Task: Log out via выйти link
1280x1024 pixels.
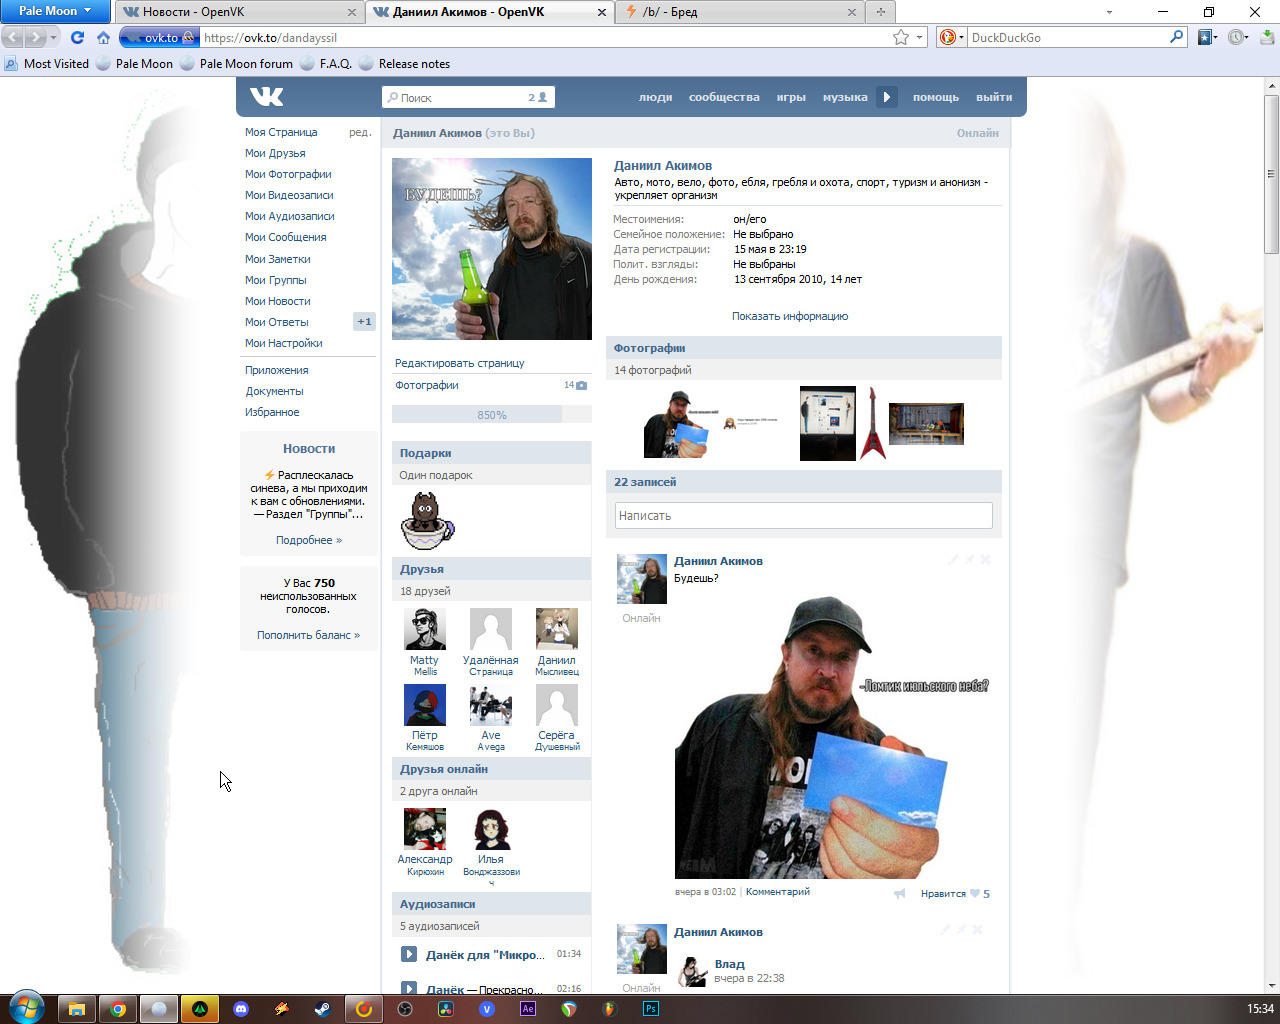Action: click(994, 97)
